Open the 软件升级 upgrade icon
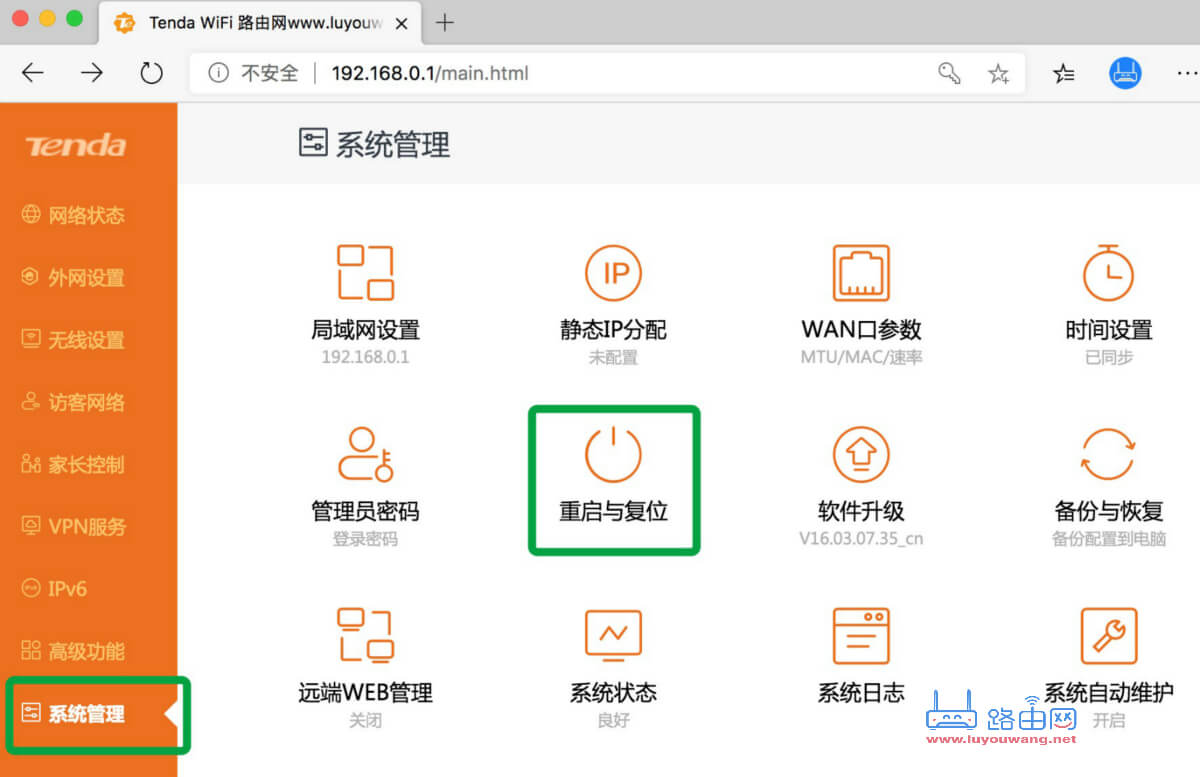The width and height of the screenshot is (1200, 777). [861, 455]
